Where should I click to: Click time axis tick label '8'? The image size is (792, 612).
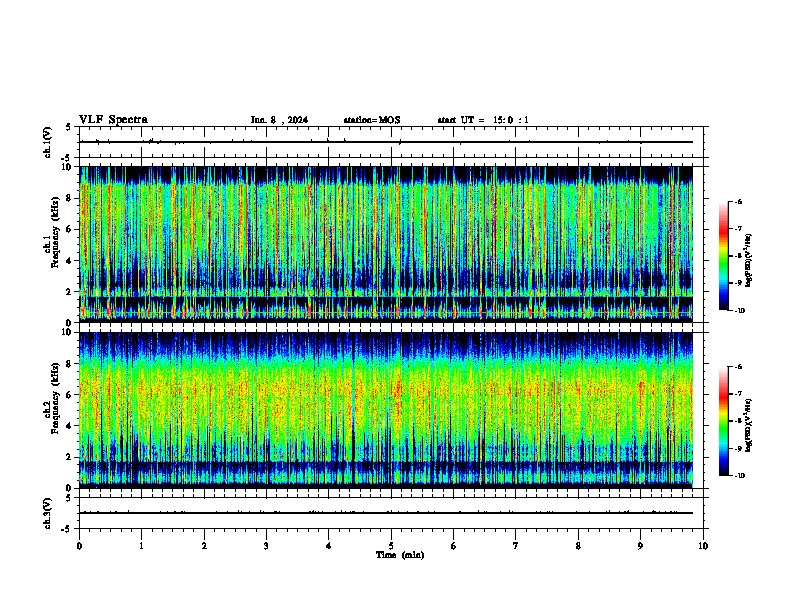578,546
